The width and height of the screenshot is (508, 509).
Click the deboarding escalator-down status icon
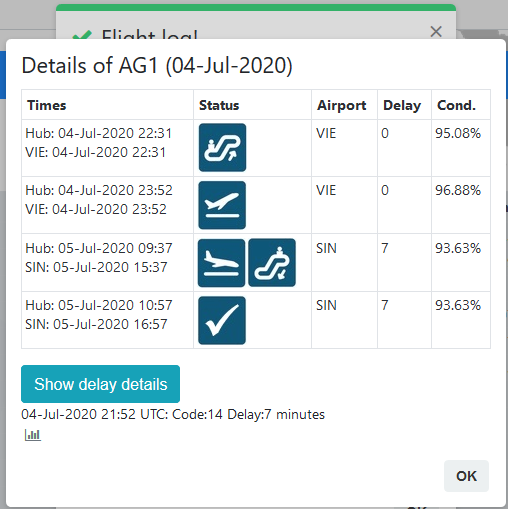point(272,263)
